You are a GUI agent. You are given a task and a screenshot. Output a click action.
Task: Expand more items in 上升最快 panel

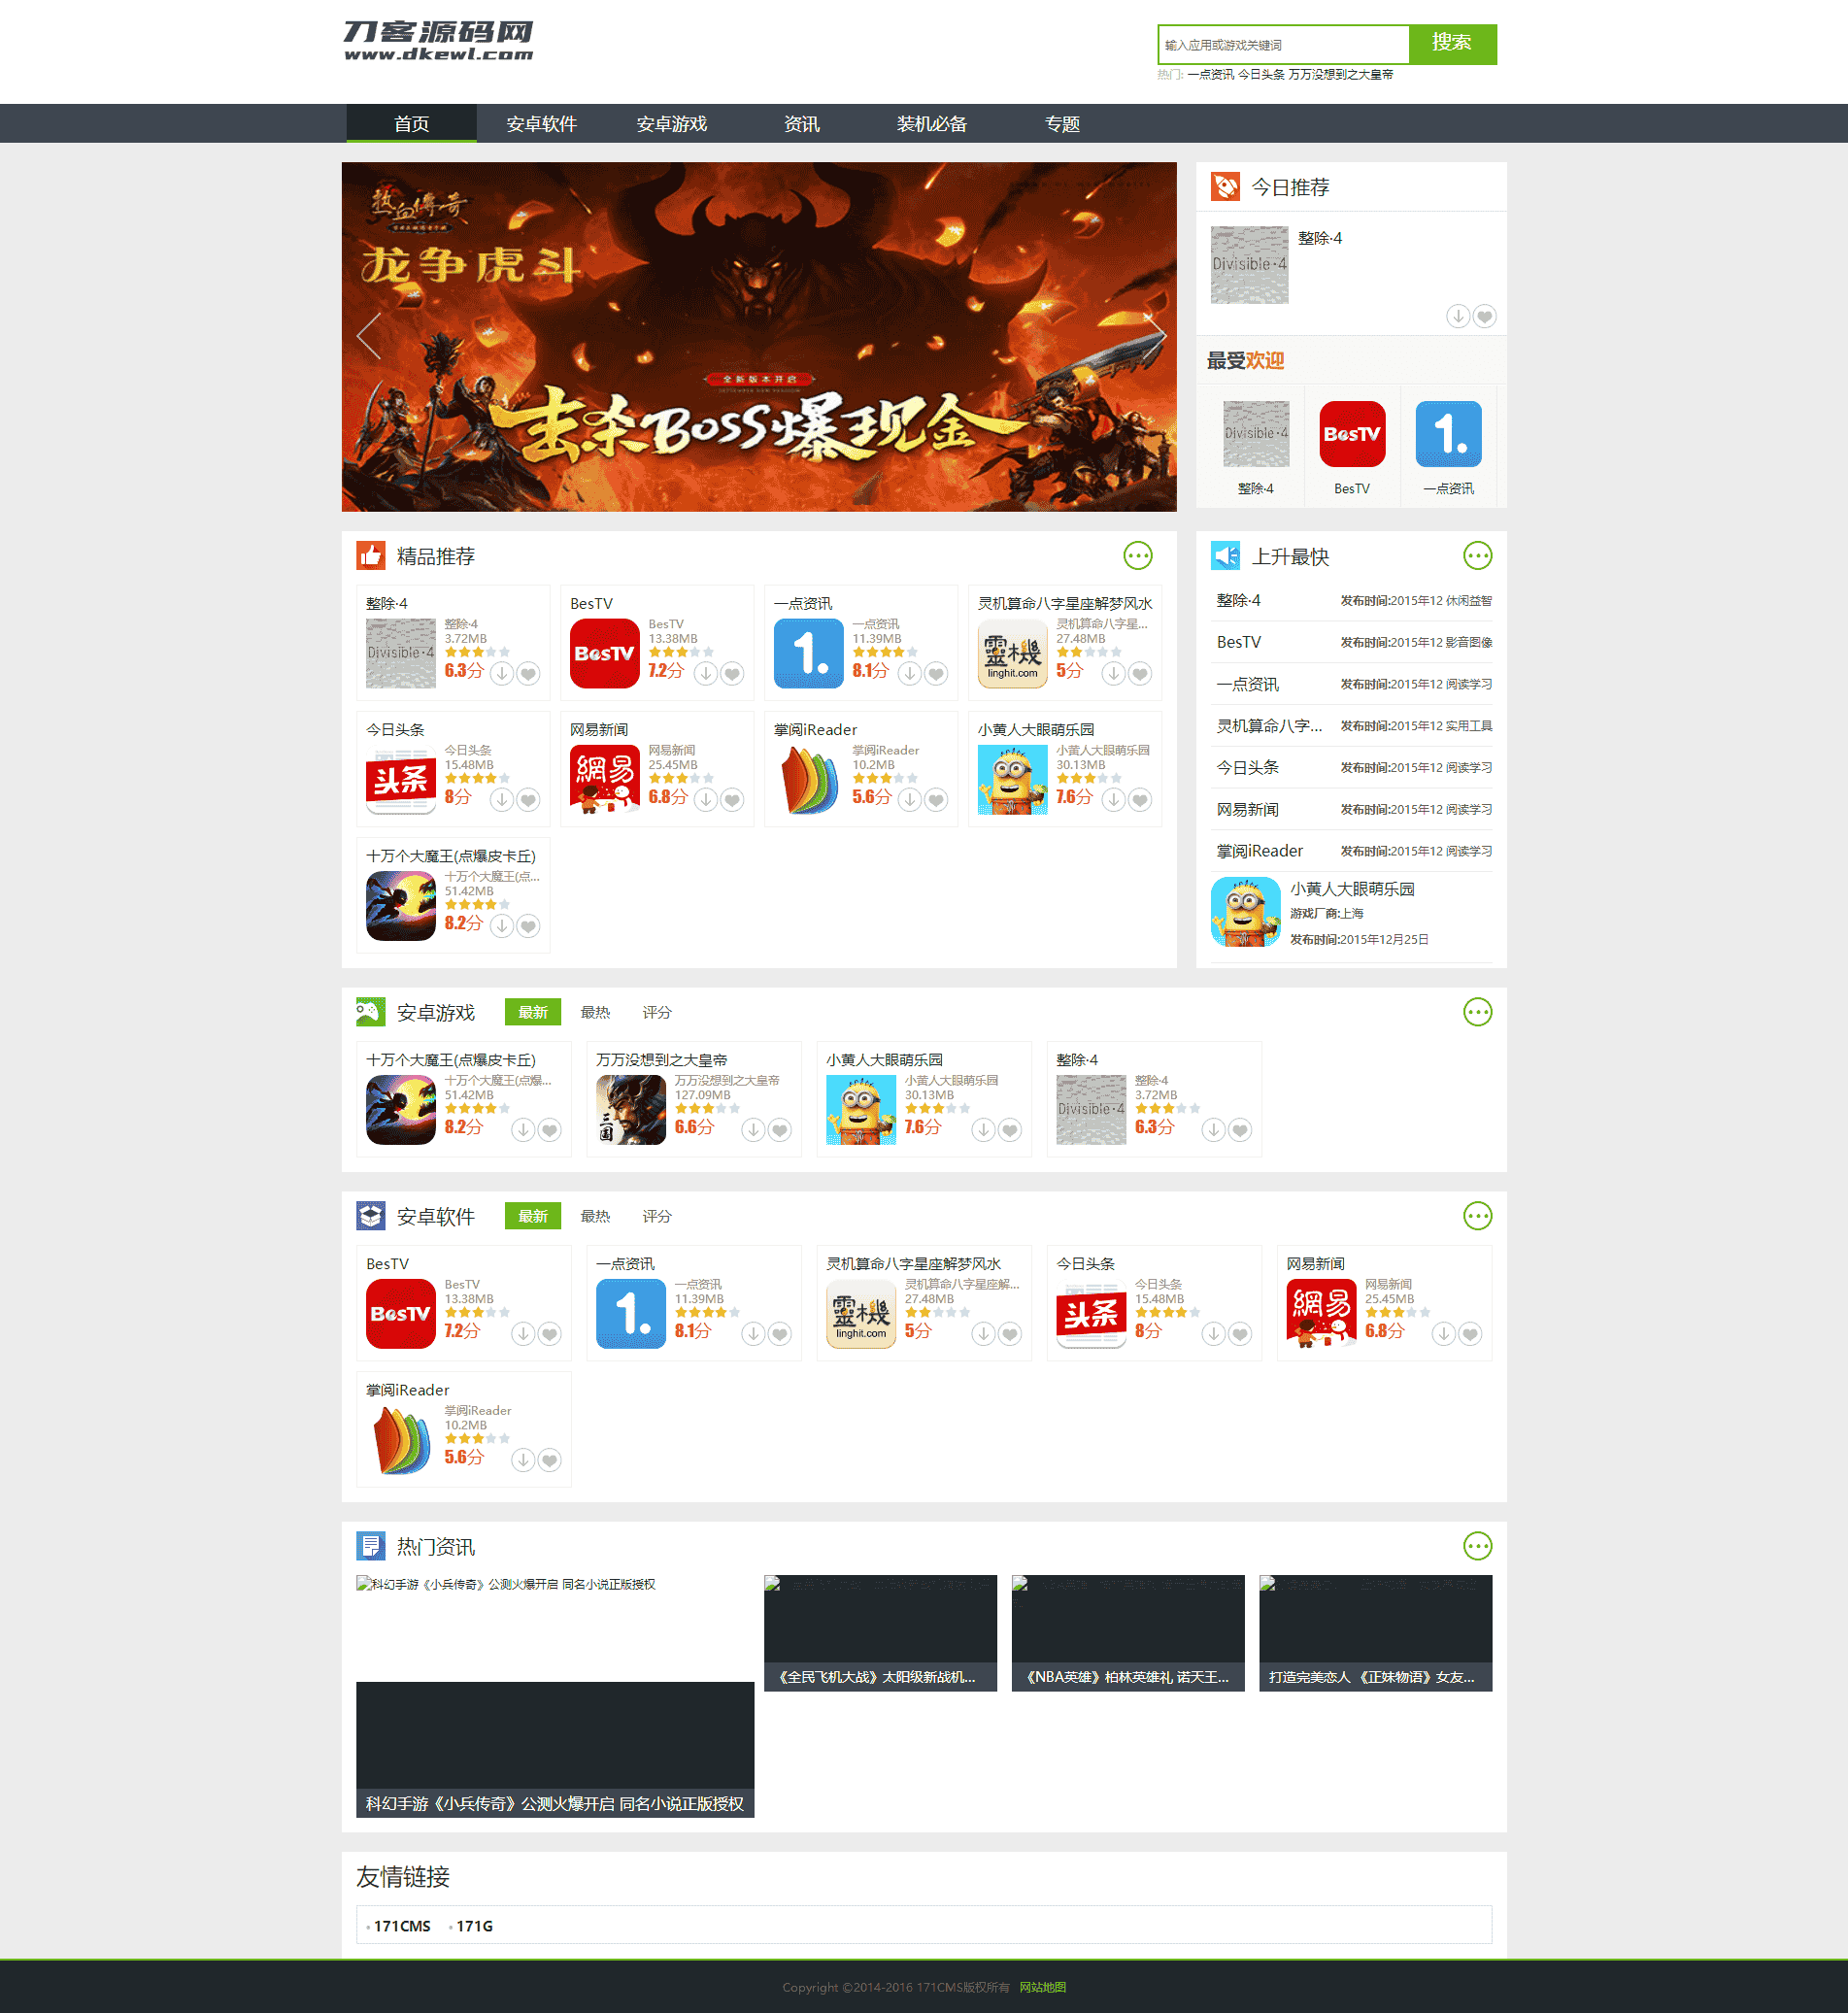tap(1478, 555)
